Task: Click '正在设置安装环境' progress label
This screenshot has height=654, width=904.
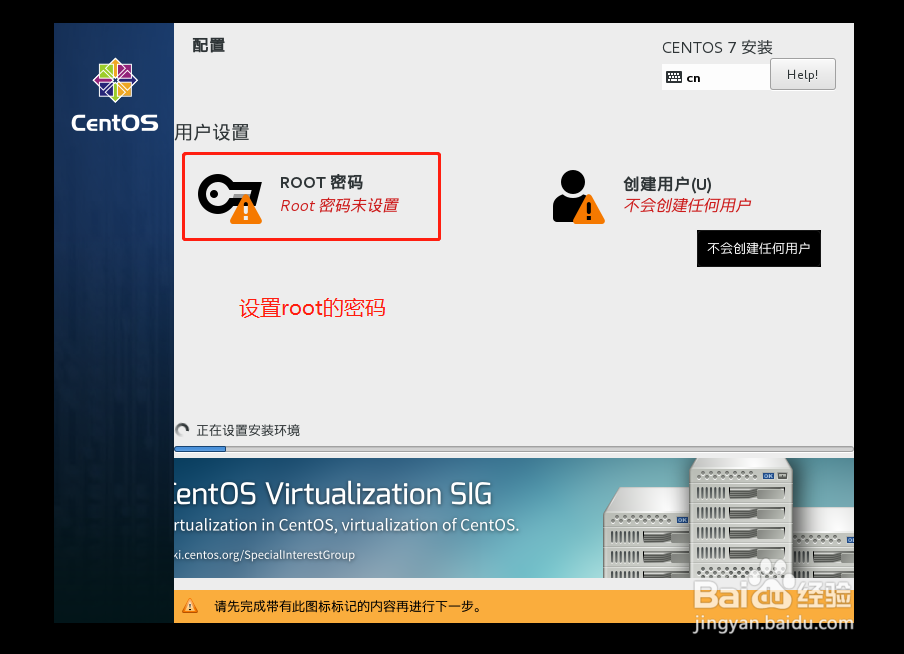Action: pyautogui.click(x=248, y=430)
